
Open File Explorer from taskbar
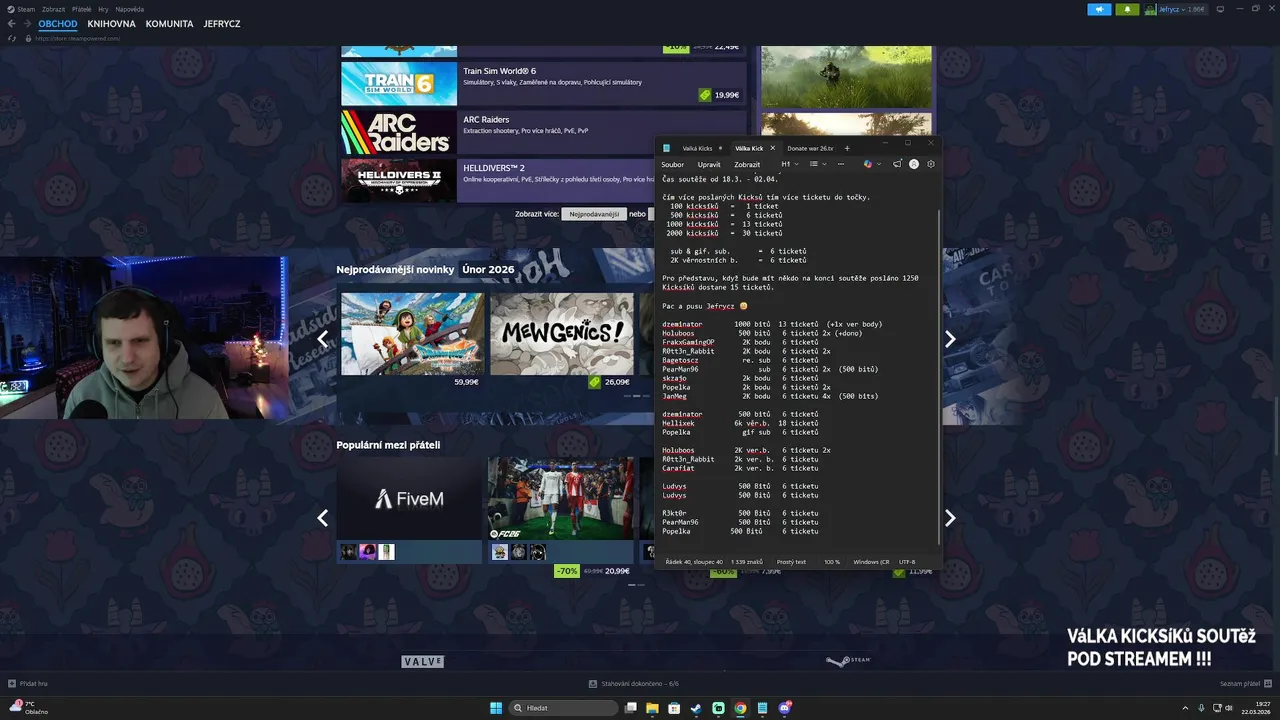click(x=652, y=708)
